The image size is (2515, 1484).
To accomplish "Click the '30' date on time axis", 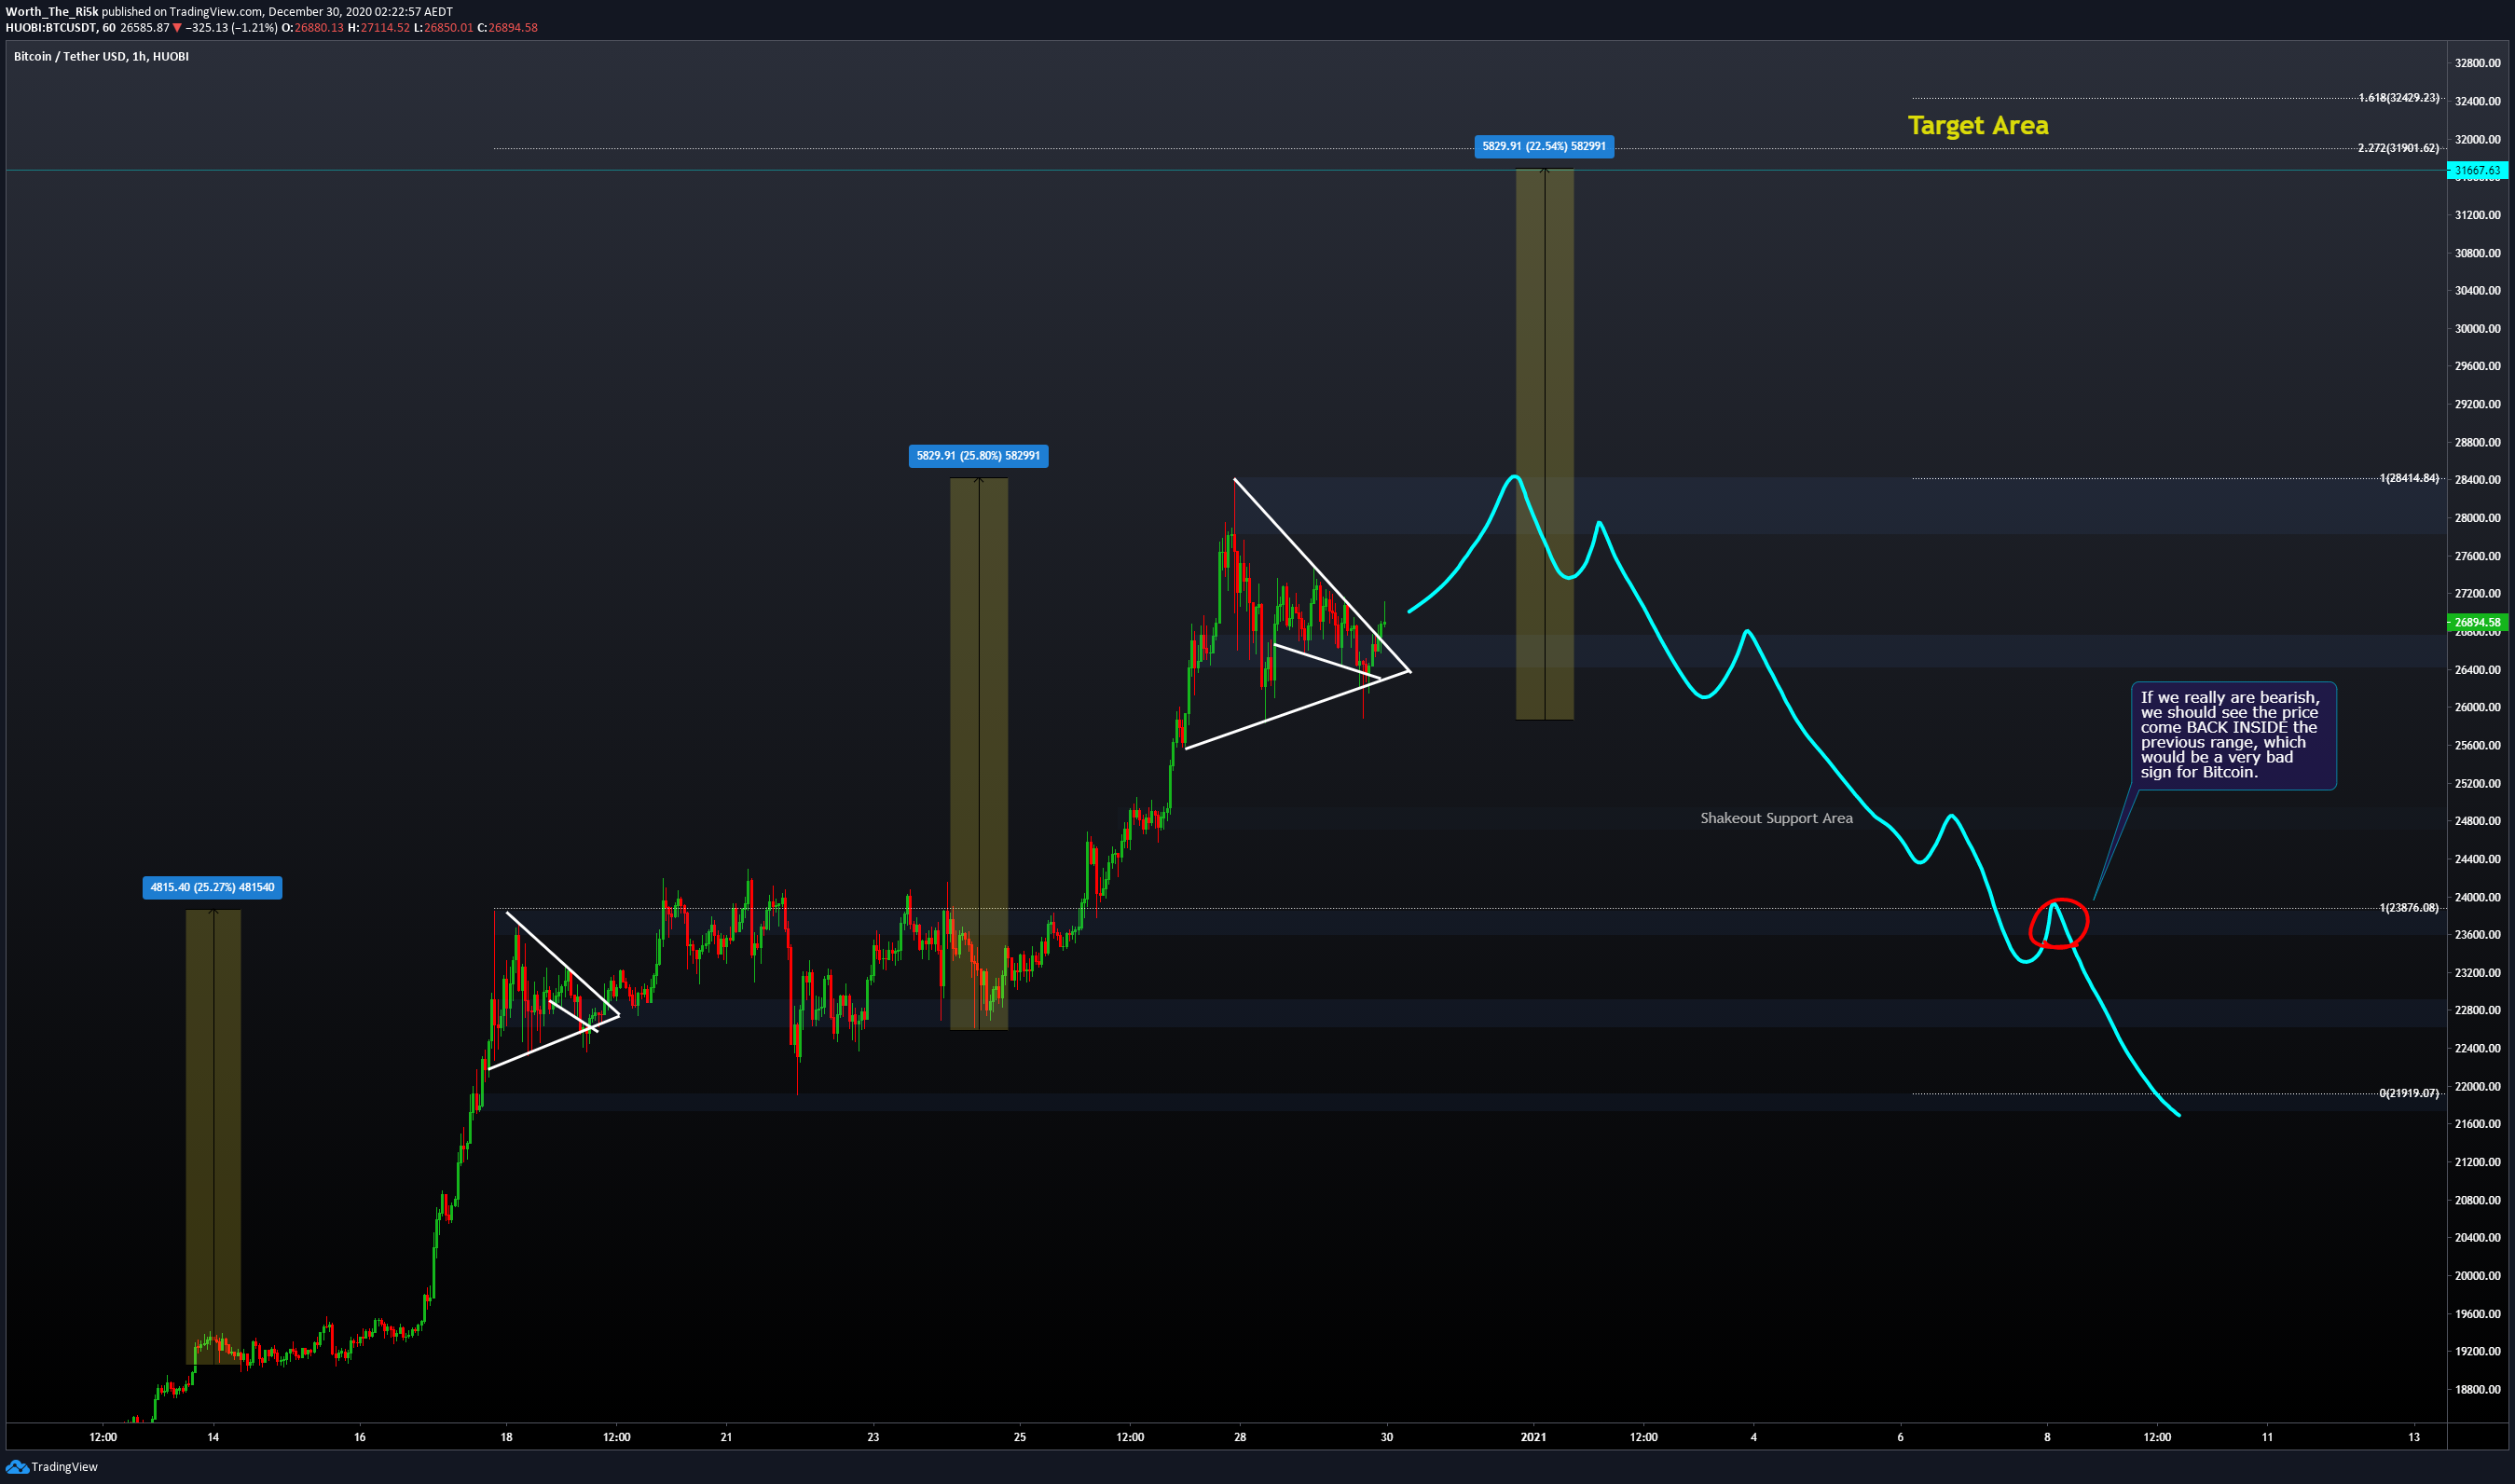I will point(1387,1437).
